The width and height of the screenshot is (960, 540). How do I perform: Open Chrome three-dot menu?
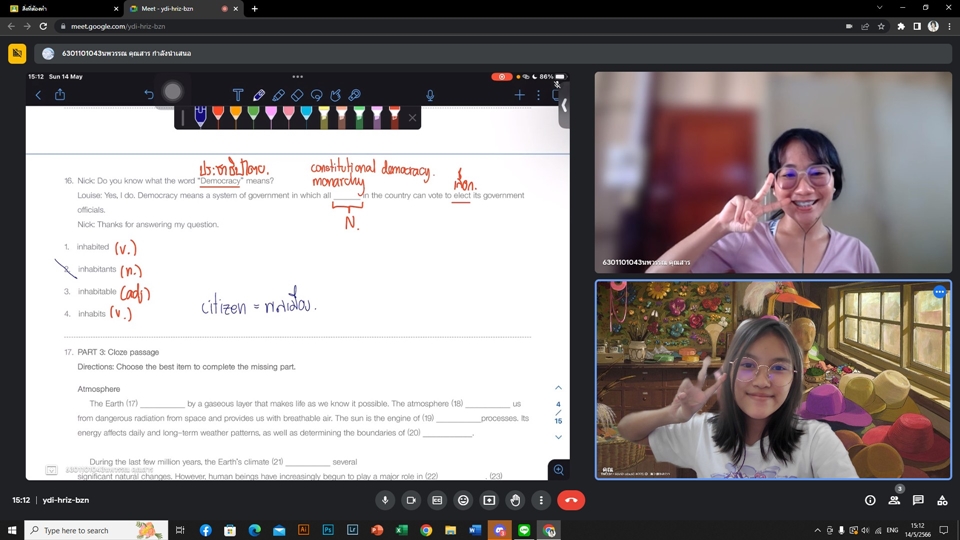950,26
